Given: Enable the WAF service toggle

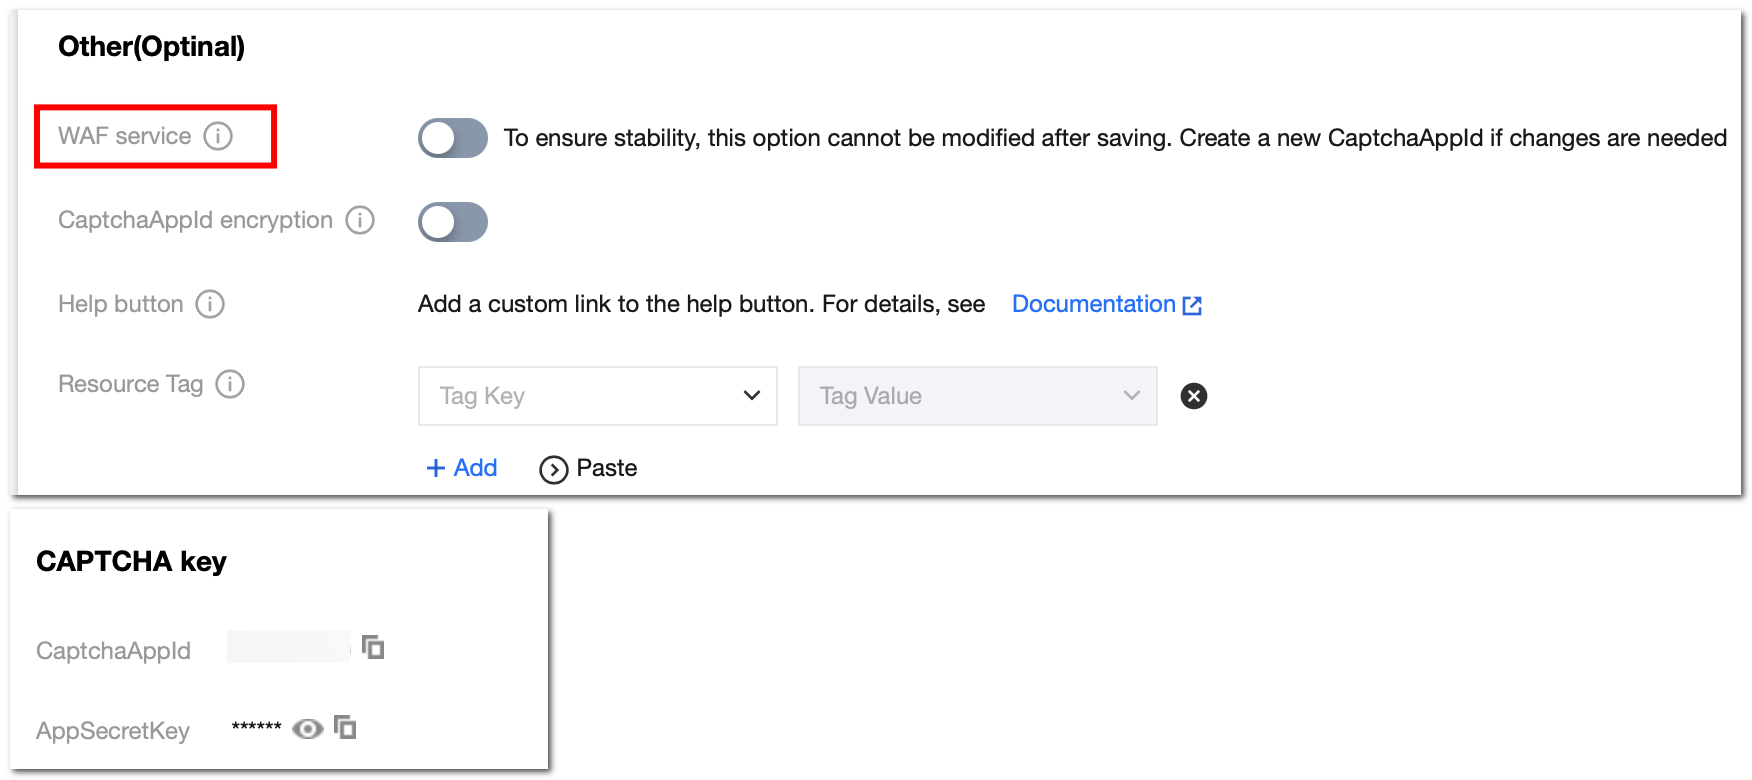Looking at the screenshot, I should 452,138.
